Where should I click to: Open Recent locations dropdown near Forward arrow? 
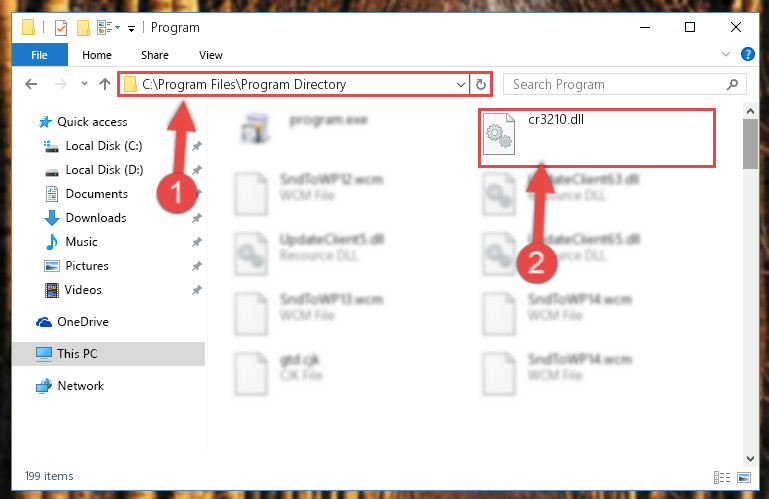84,84
